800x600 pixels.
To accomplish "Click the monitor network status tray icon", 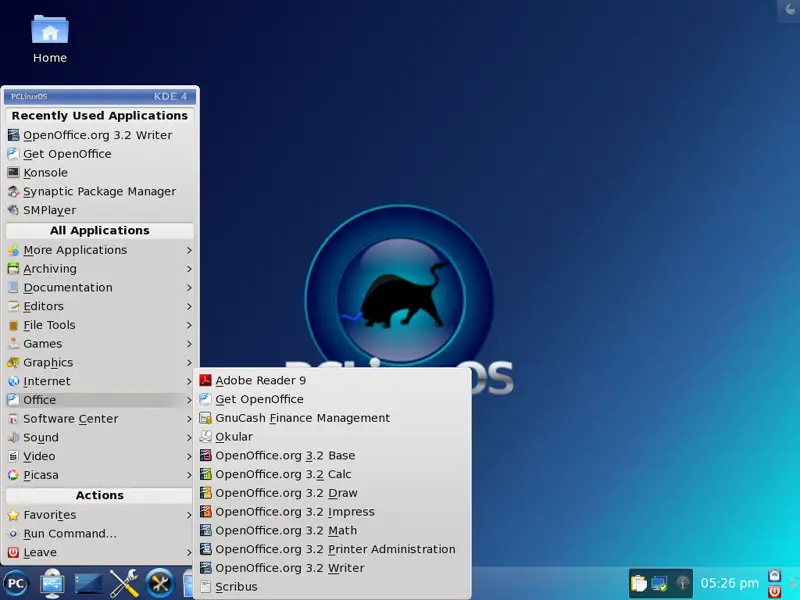I will pyautogui.click(x=660, y=583).
